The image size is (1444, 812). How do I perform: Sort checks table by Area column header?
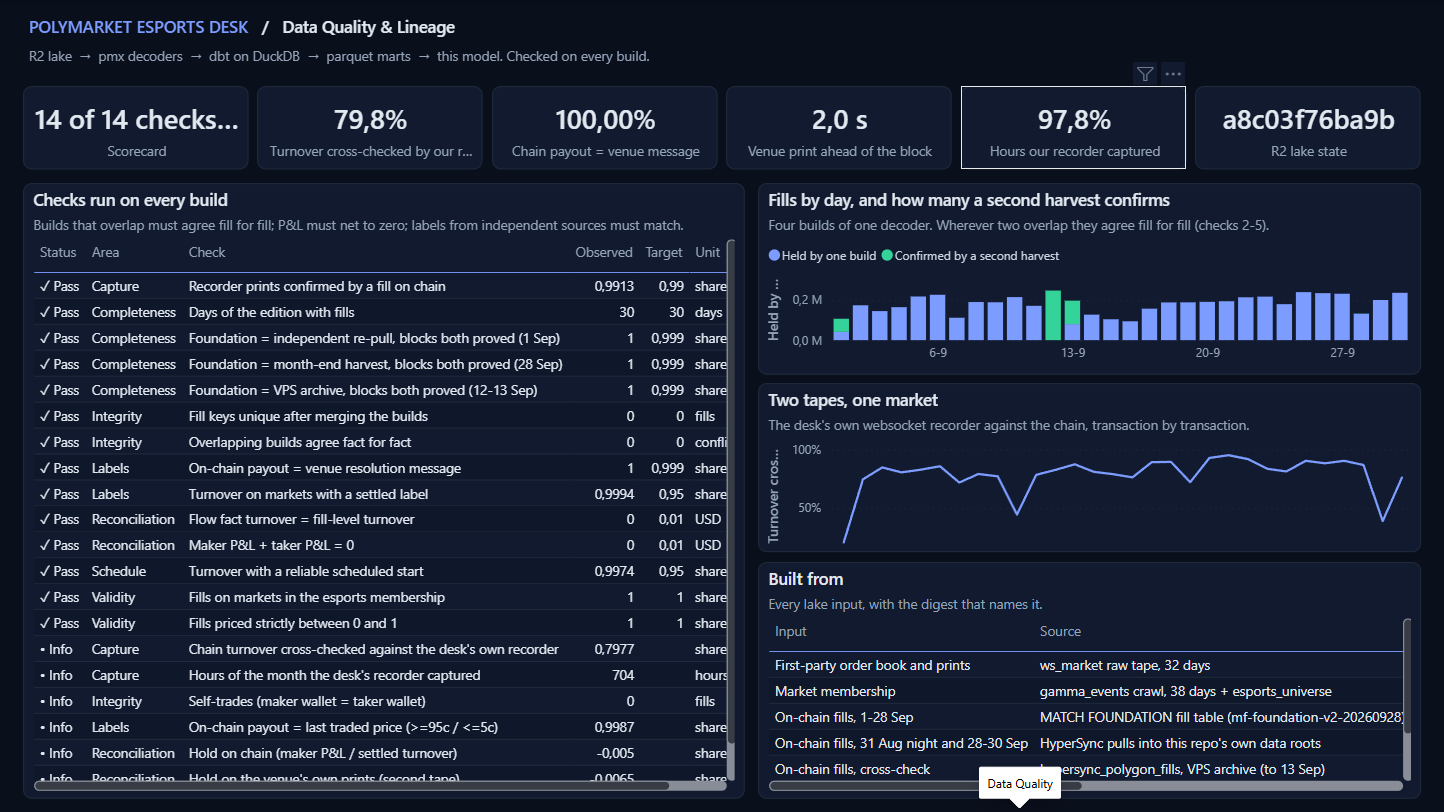[105, 252]
